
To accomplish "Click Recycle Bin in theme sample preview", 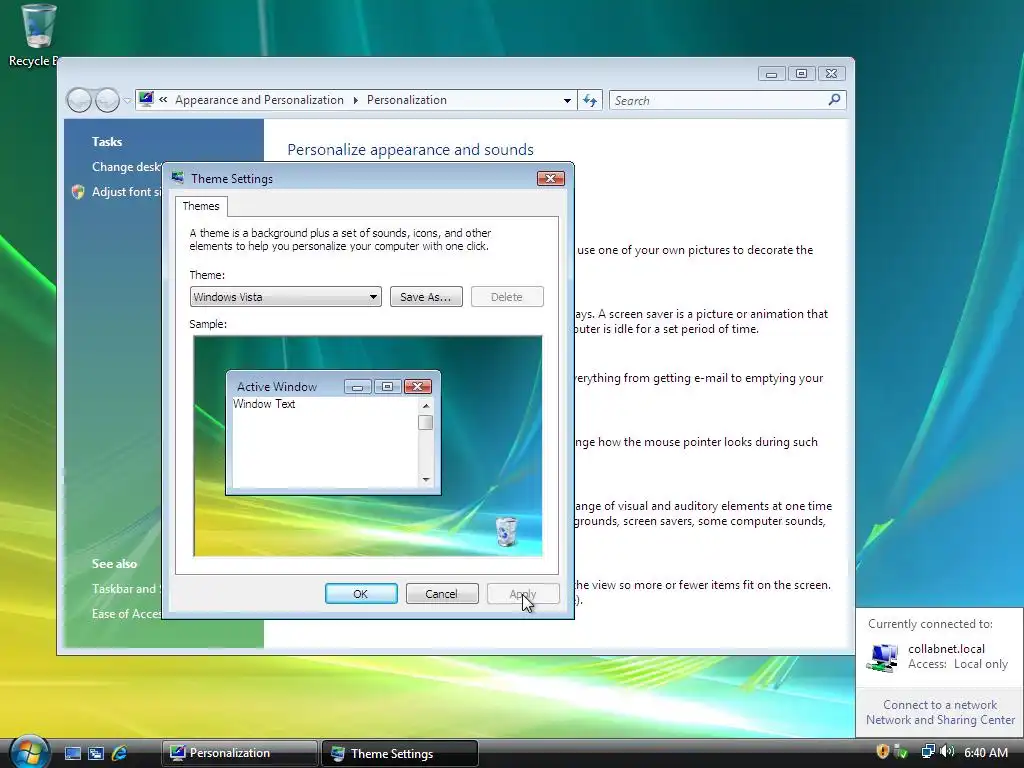I will click(506, 531).
